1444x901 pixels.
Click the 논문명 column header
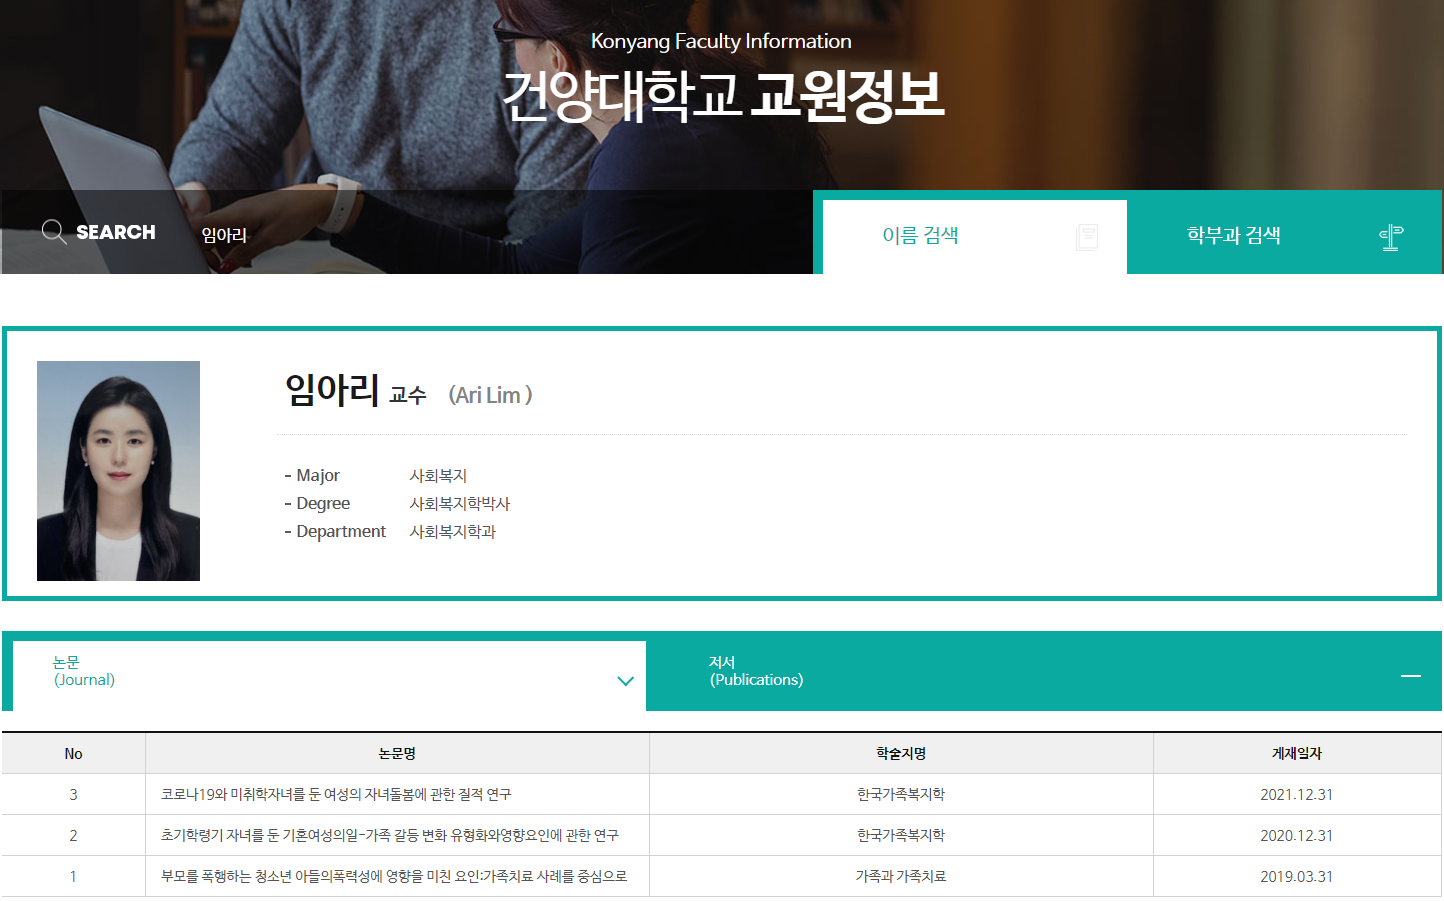pyautogui.click(x=397, y=754)
